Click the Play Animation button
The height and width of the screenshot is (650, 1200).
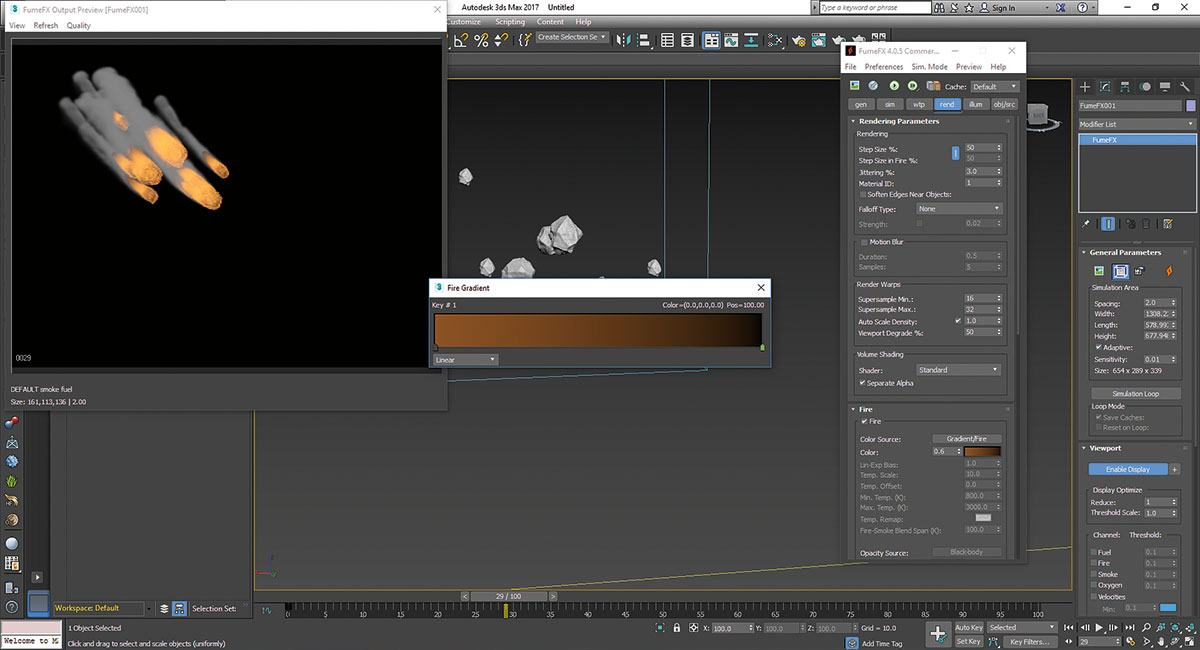click(x=1098, y=627)
